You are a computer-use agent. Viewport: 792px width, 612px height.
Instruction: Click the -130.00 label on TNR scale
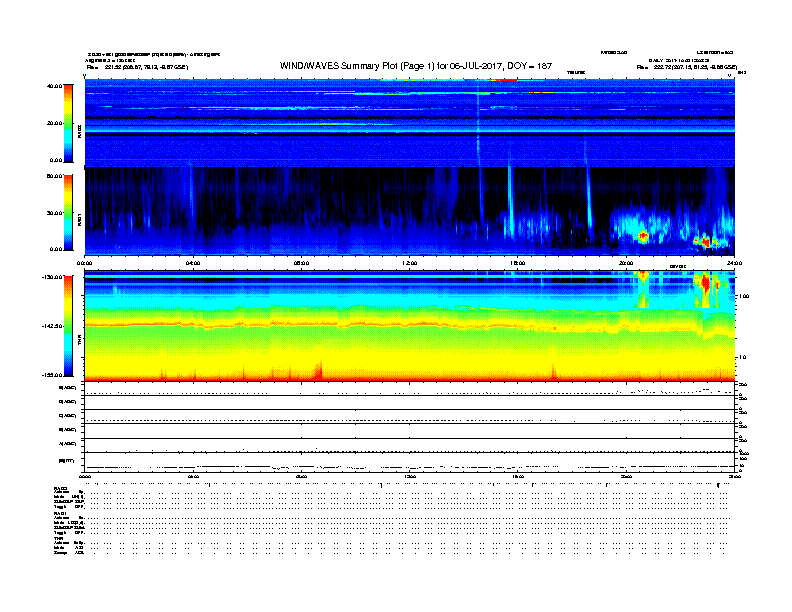coord(51,277)
